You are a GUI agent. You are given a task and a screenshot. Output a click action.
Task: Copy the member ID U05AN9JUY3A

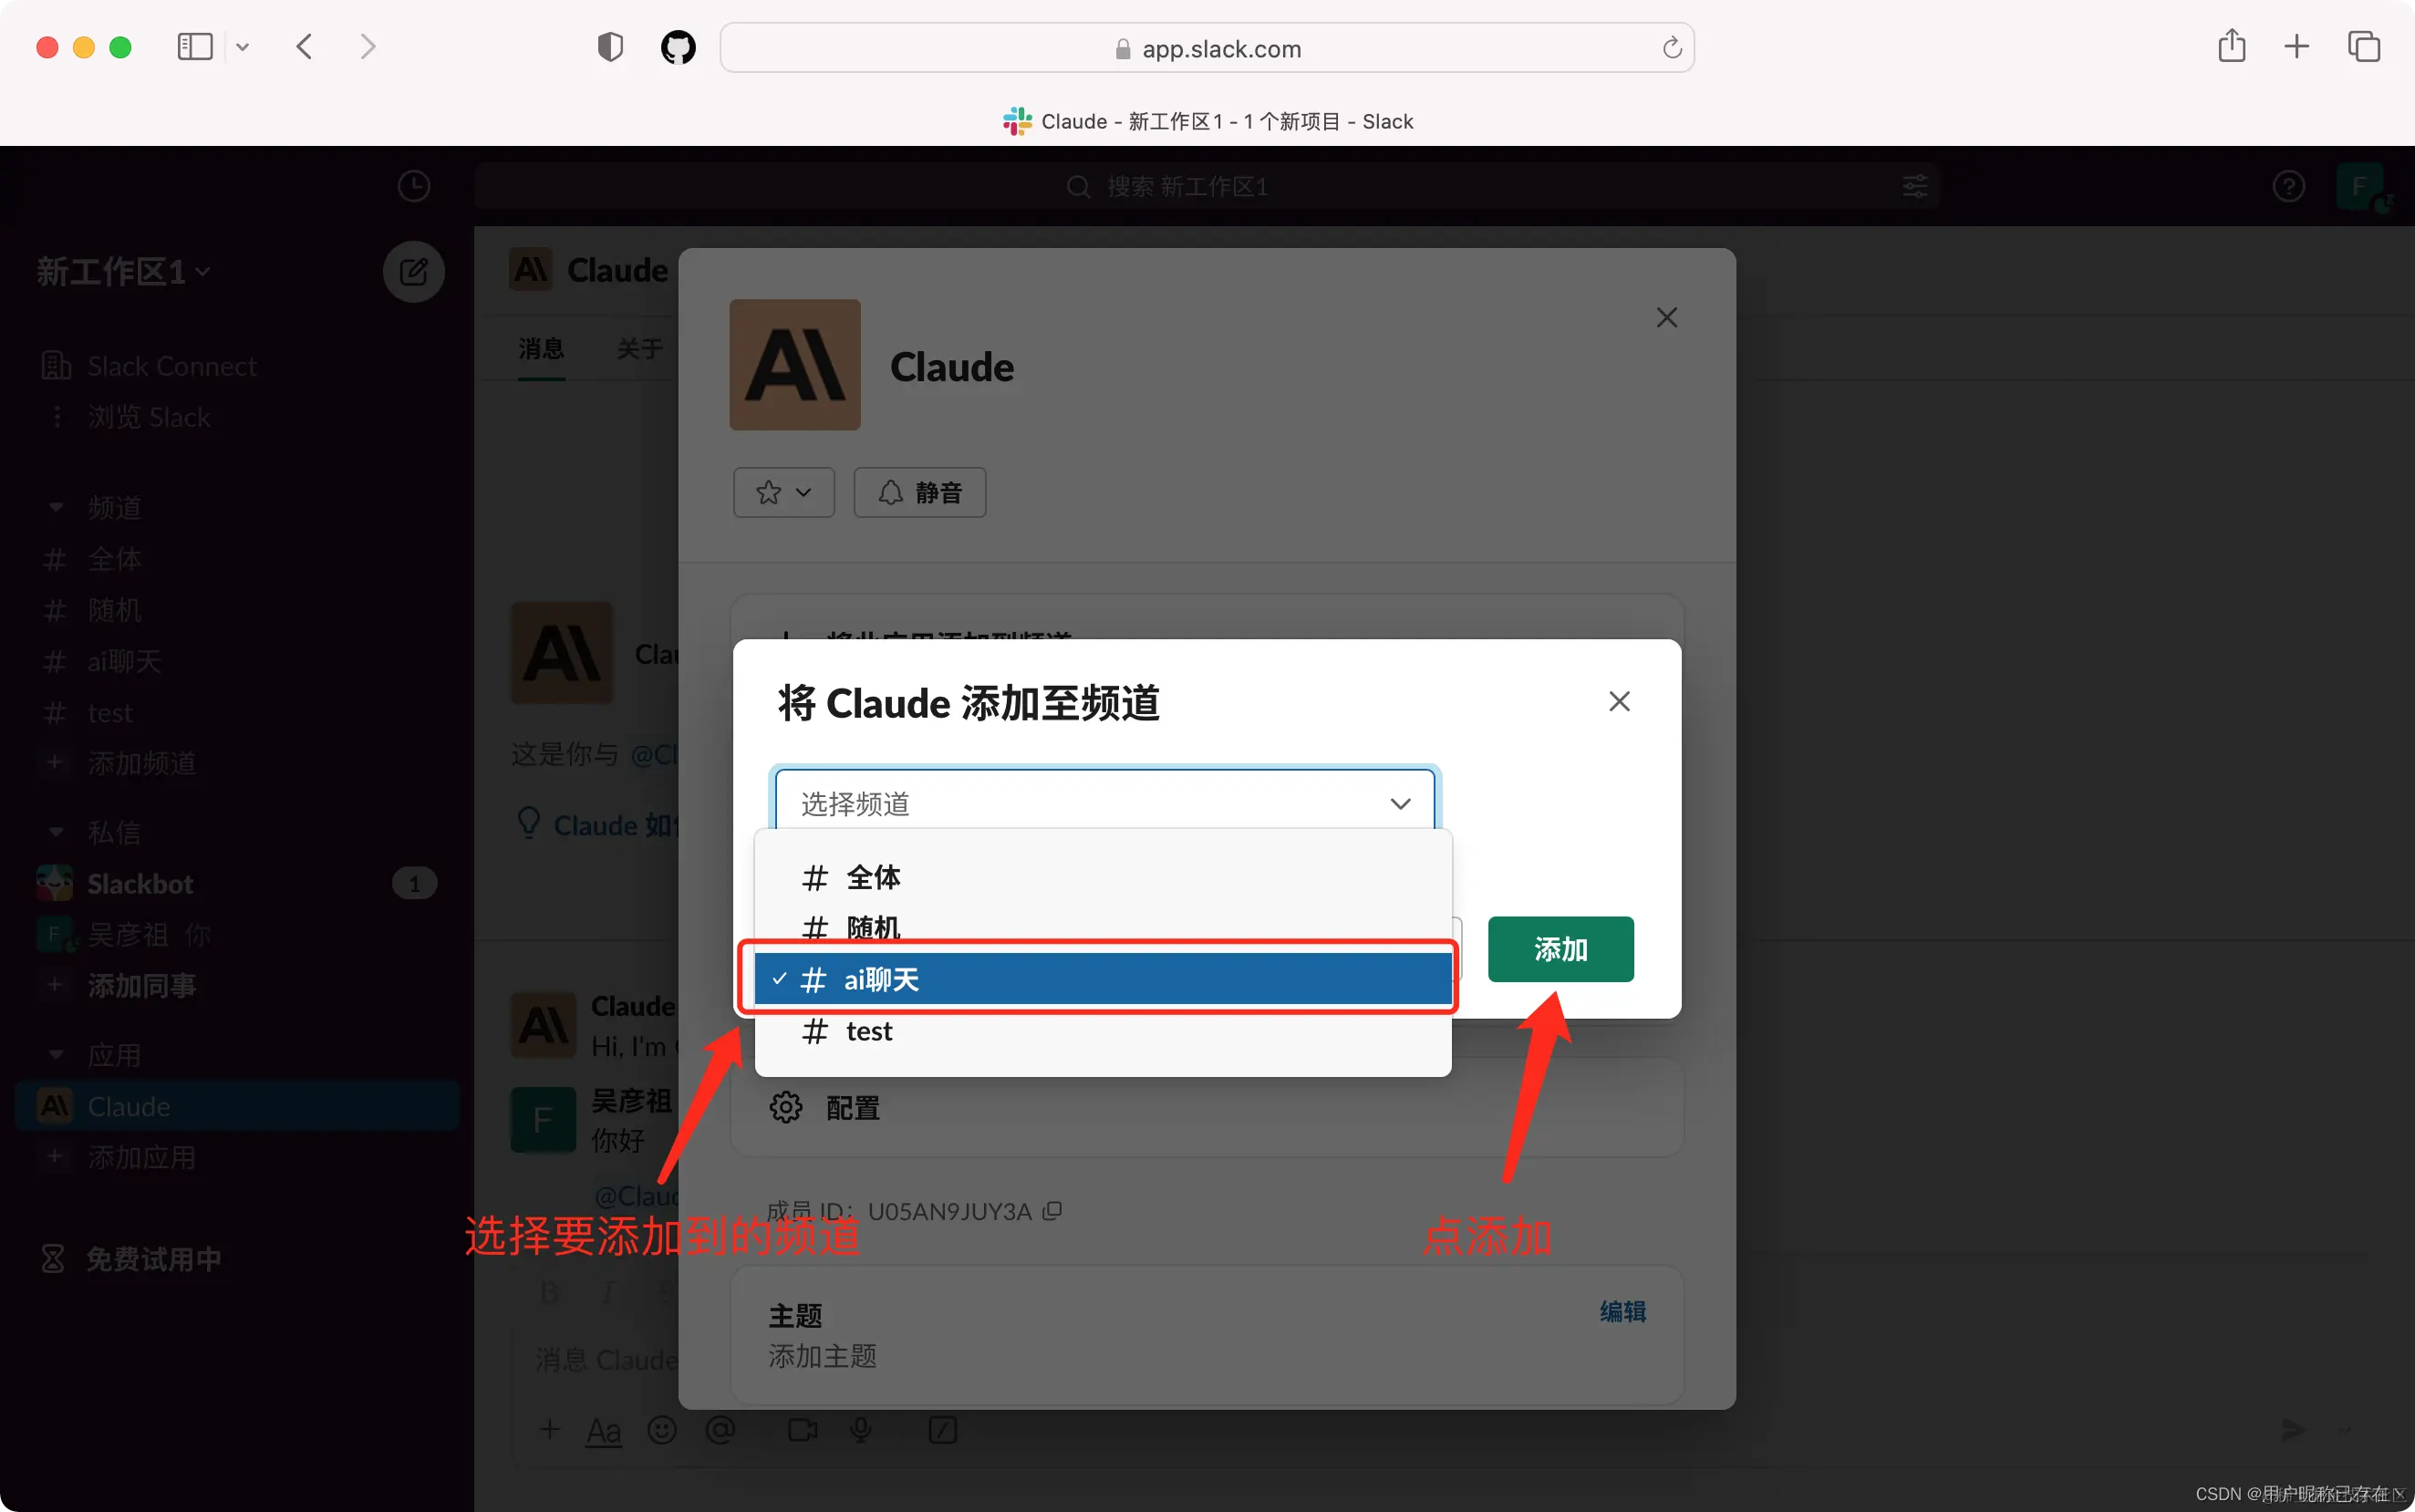1052,1211
